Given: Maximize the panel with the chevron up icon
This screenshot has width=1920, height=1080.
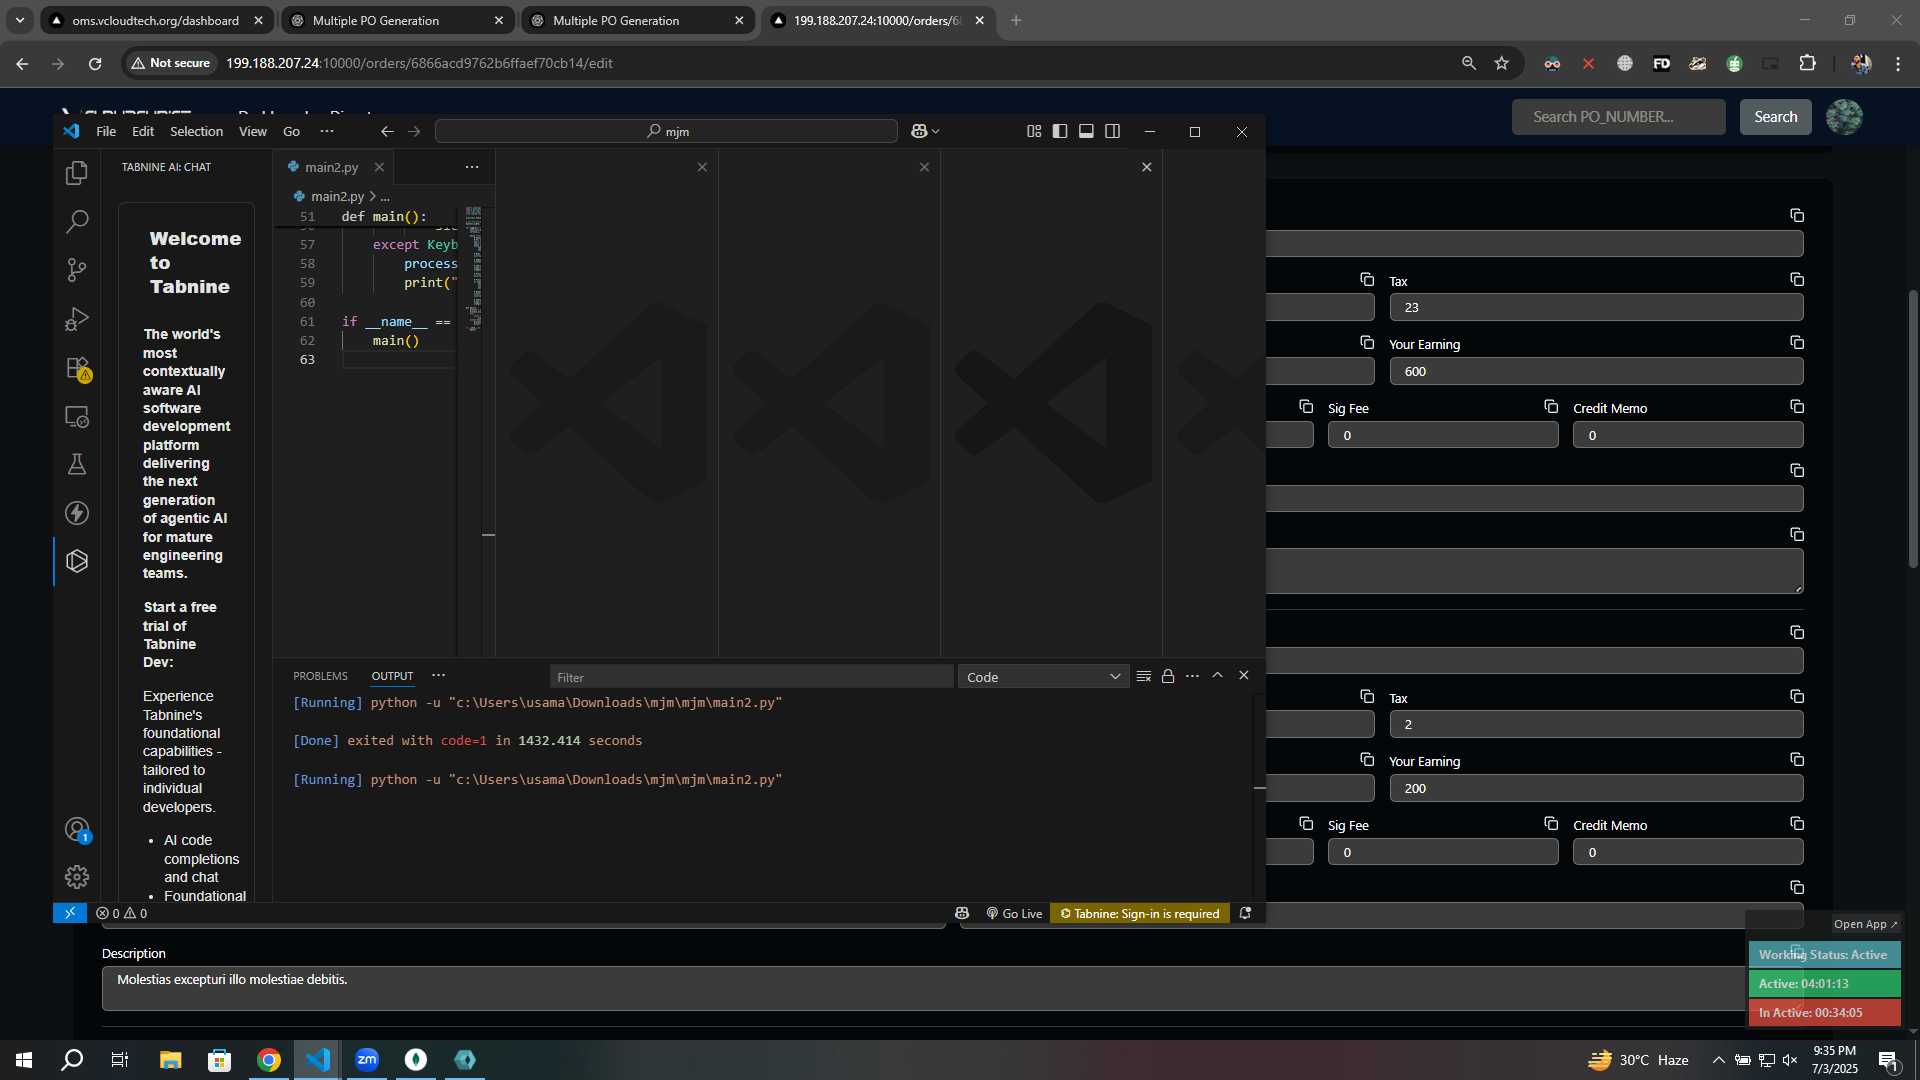Looking at the screenshot, I should click(1218, 675).
